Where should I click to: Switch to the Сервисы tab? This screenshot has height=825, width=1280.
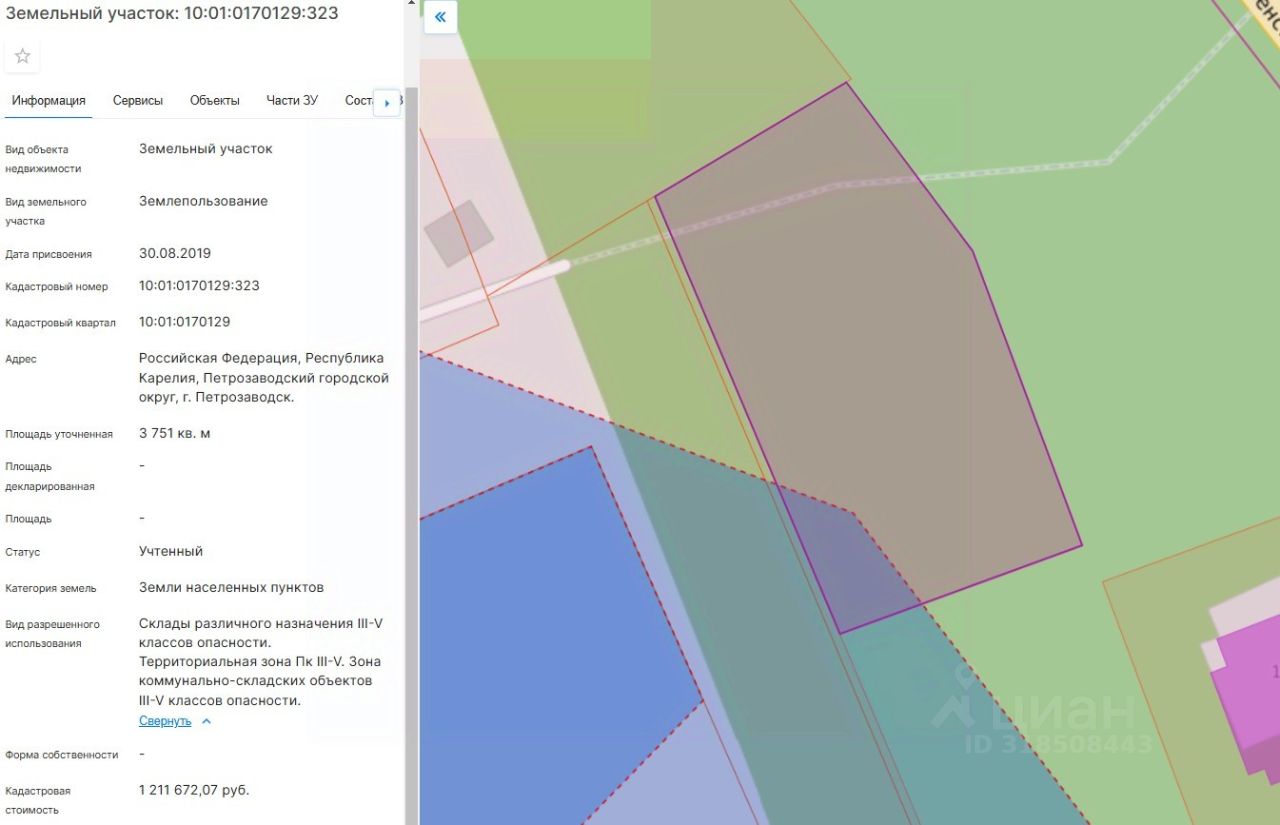tap(138, 101)
